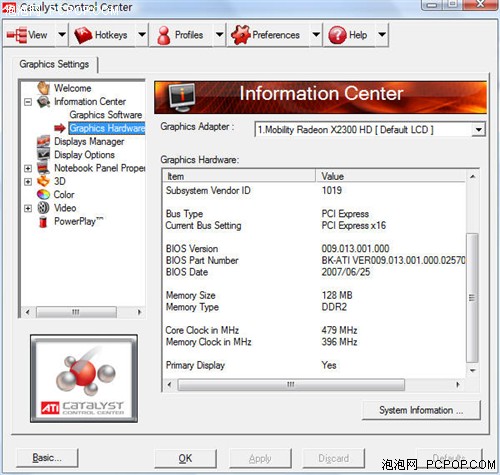Image resolution: width=500 pixels, height=475 pixels.
Task: Click the Display Options icon
Action: click(x=43, y=154)
